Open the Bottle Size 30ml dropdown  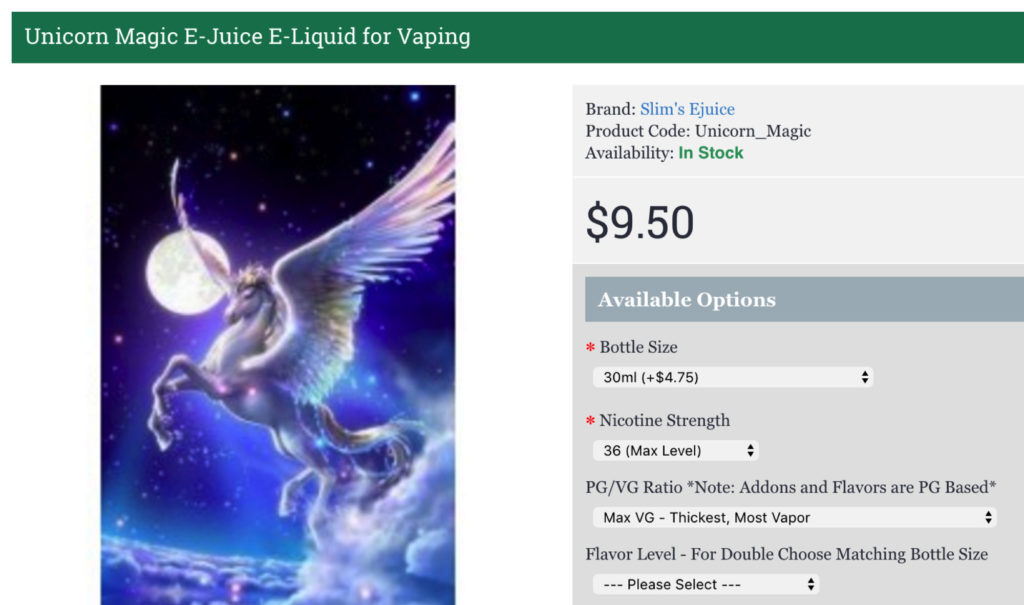[x=733, y=377]
